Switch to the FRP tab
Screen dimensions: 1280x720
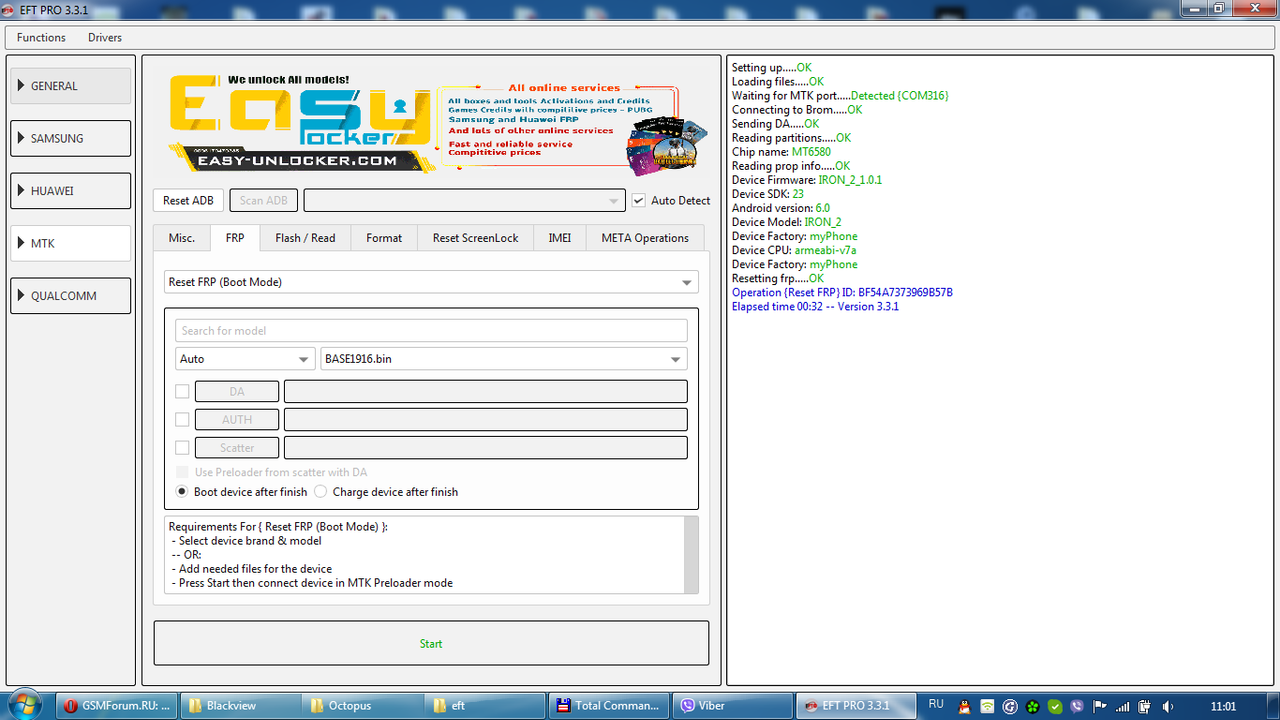coord(235,238)
